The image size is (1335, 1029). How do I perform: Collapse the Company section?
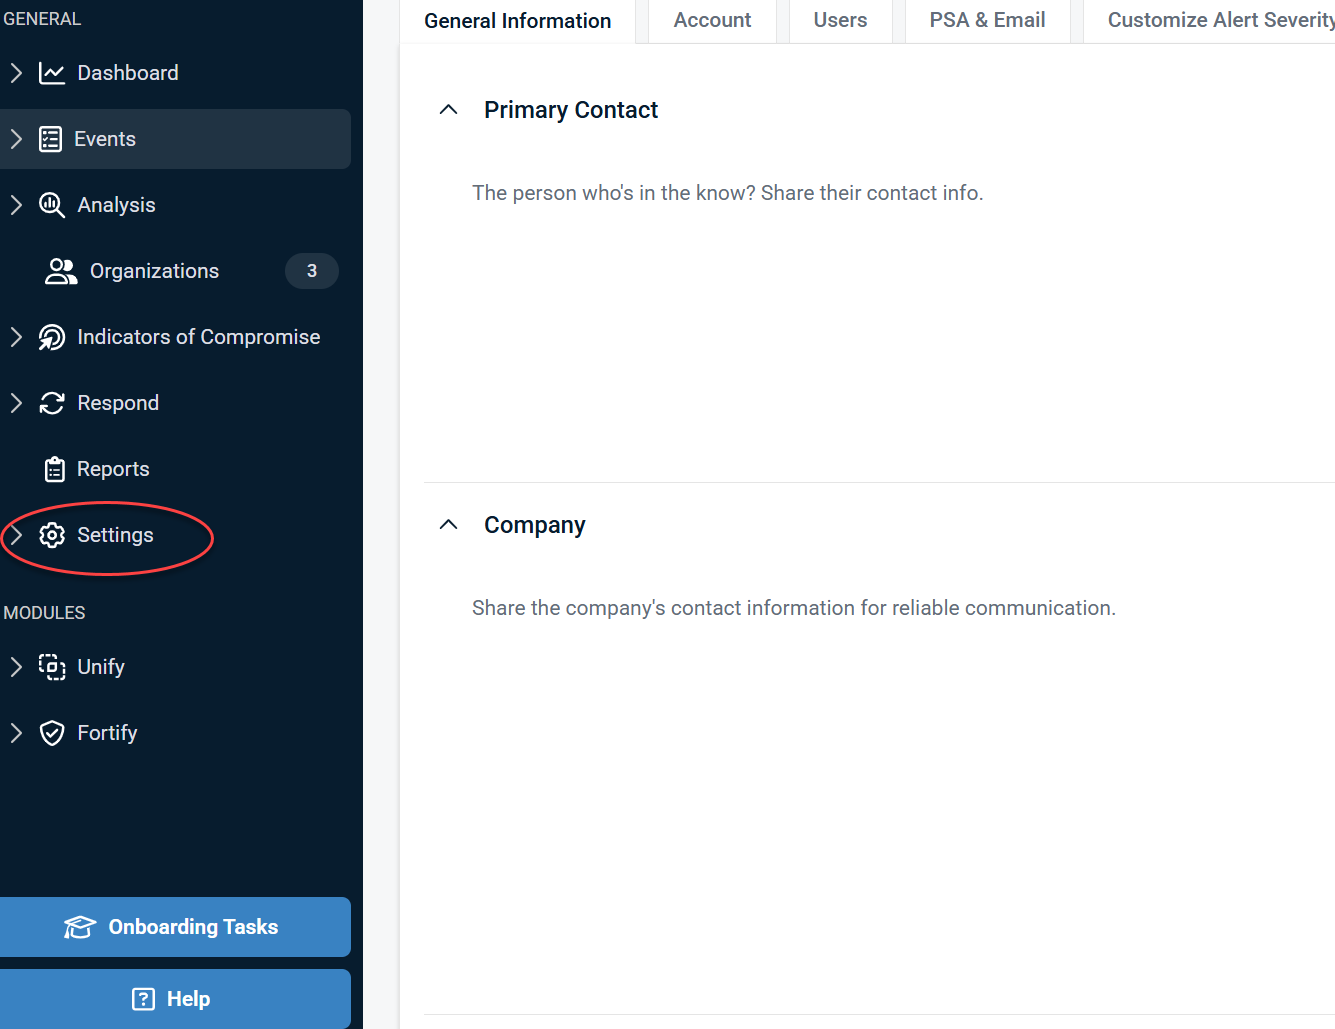click(x=449, y=525)
